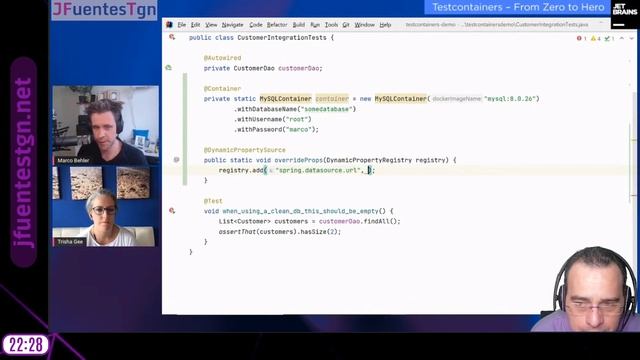640x360 pixels.
Task: Click the red error count indicator
Action: (x=582, y=38)
